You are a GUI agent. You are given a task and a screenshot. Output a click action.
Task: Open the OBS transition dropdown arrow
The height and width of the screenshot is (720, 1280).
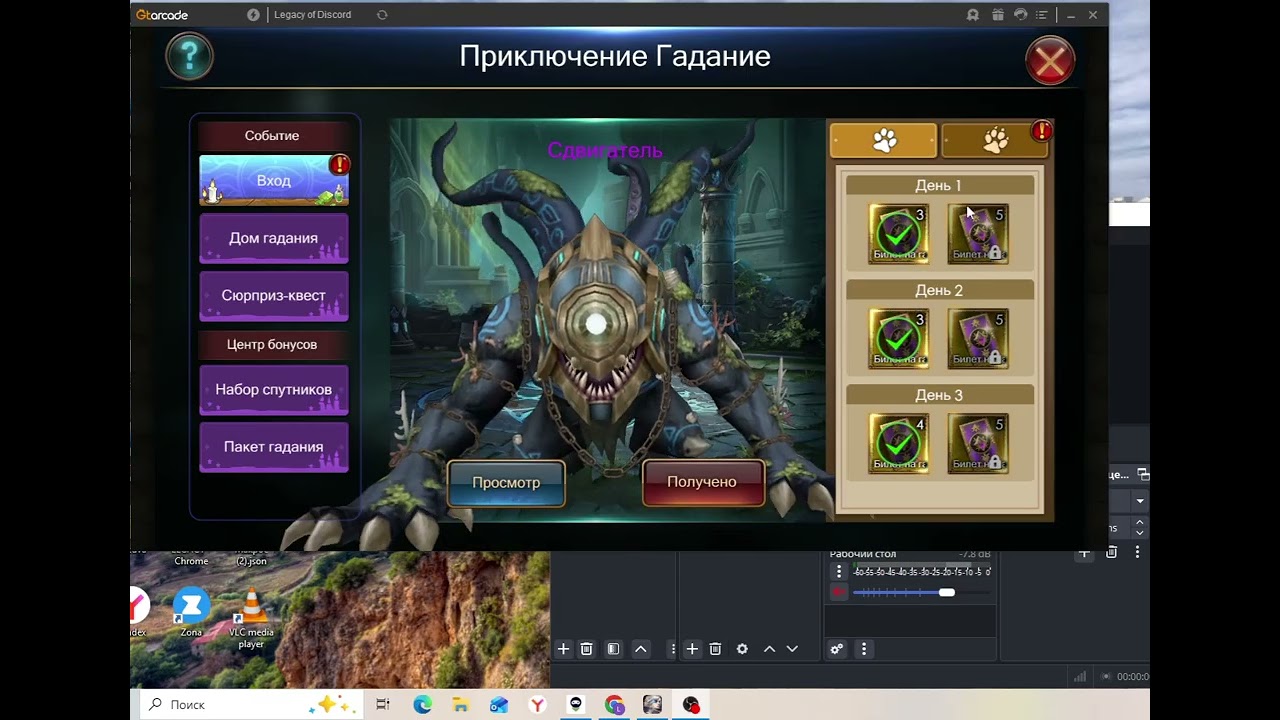1139,500
